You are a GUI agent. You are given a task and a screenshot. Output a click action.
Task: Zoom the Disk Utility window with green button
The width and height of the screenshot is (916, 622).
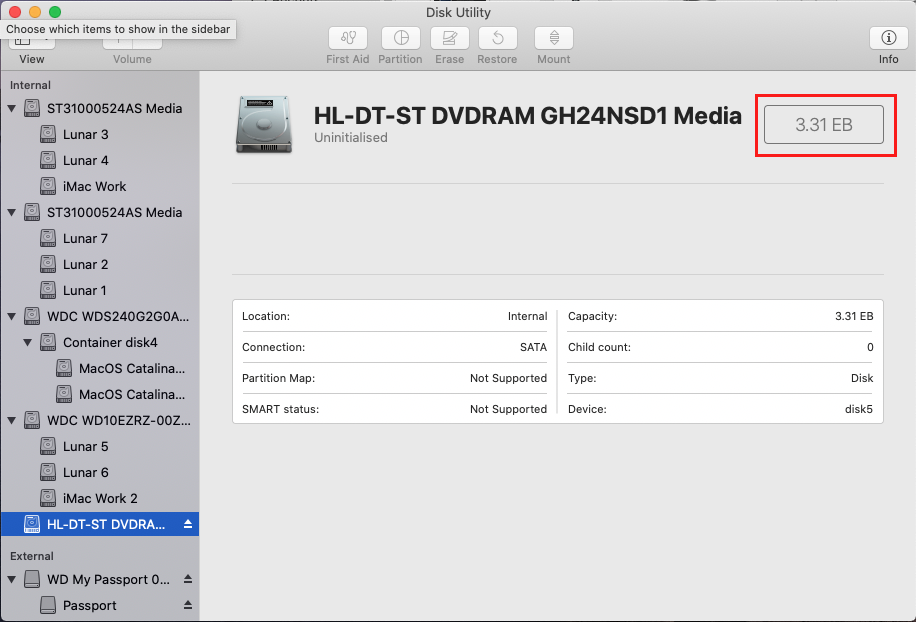(x=55, y=12)
